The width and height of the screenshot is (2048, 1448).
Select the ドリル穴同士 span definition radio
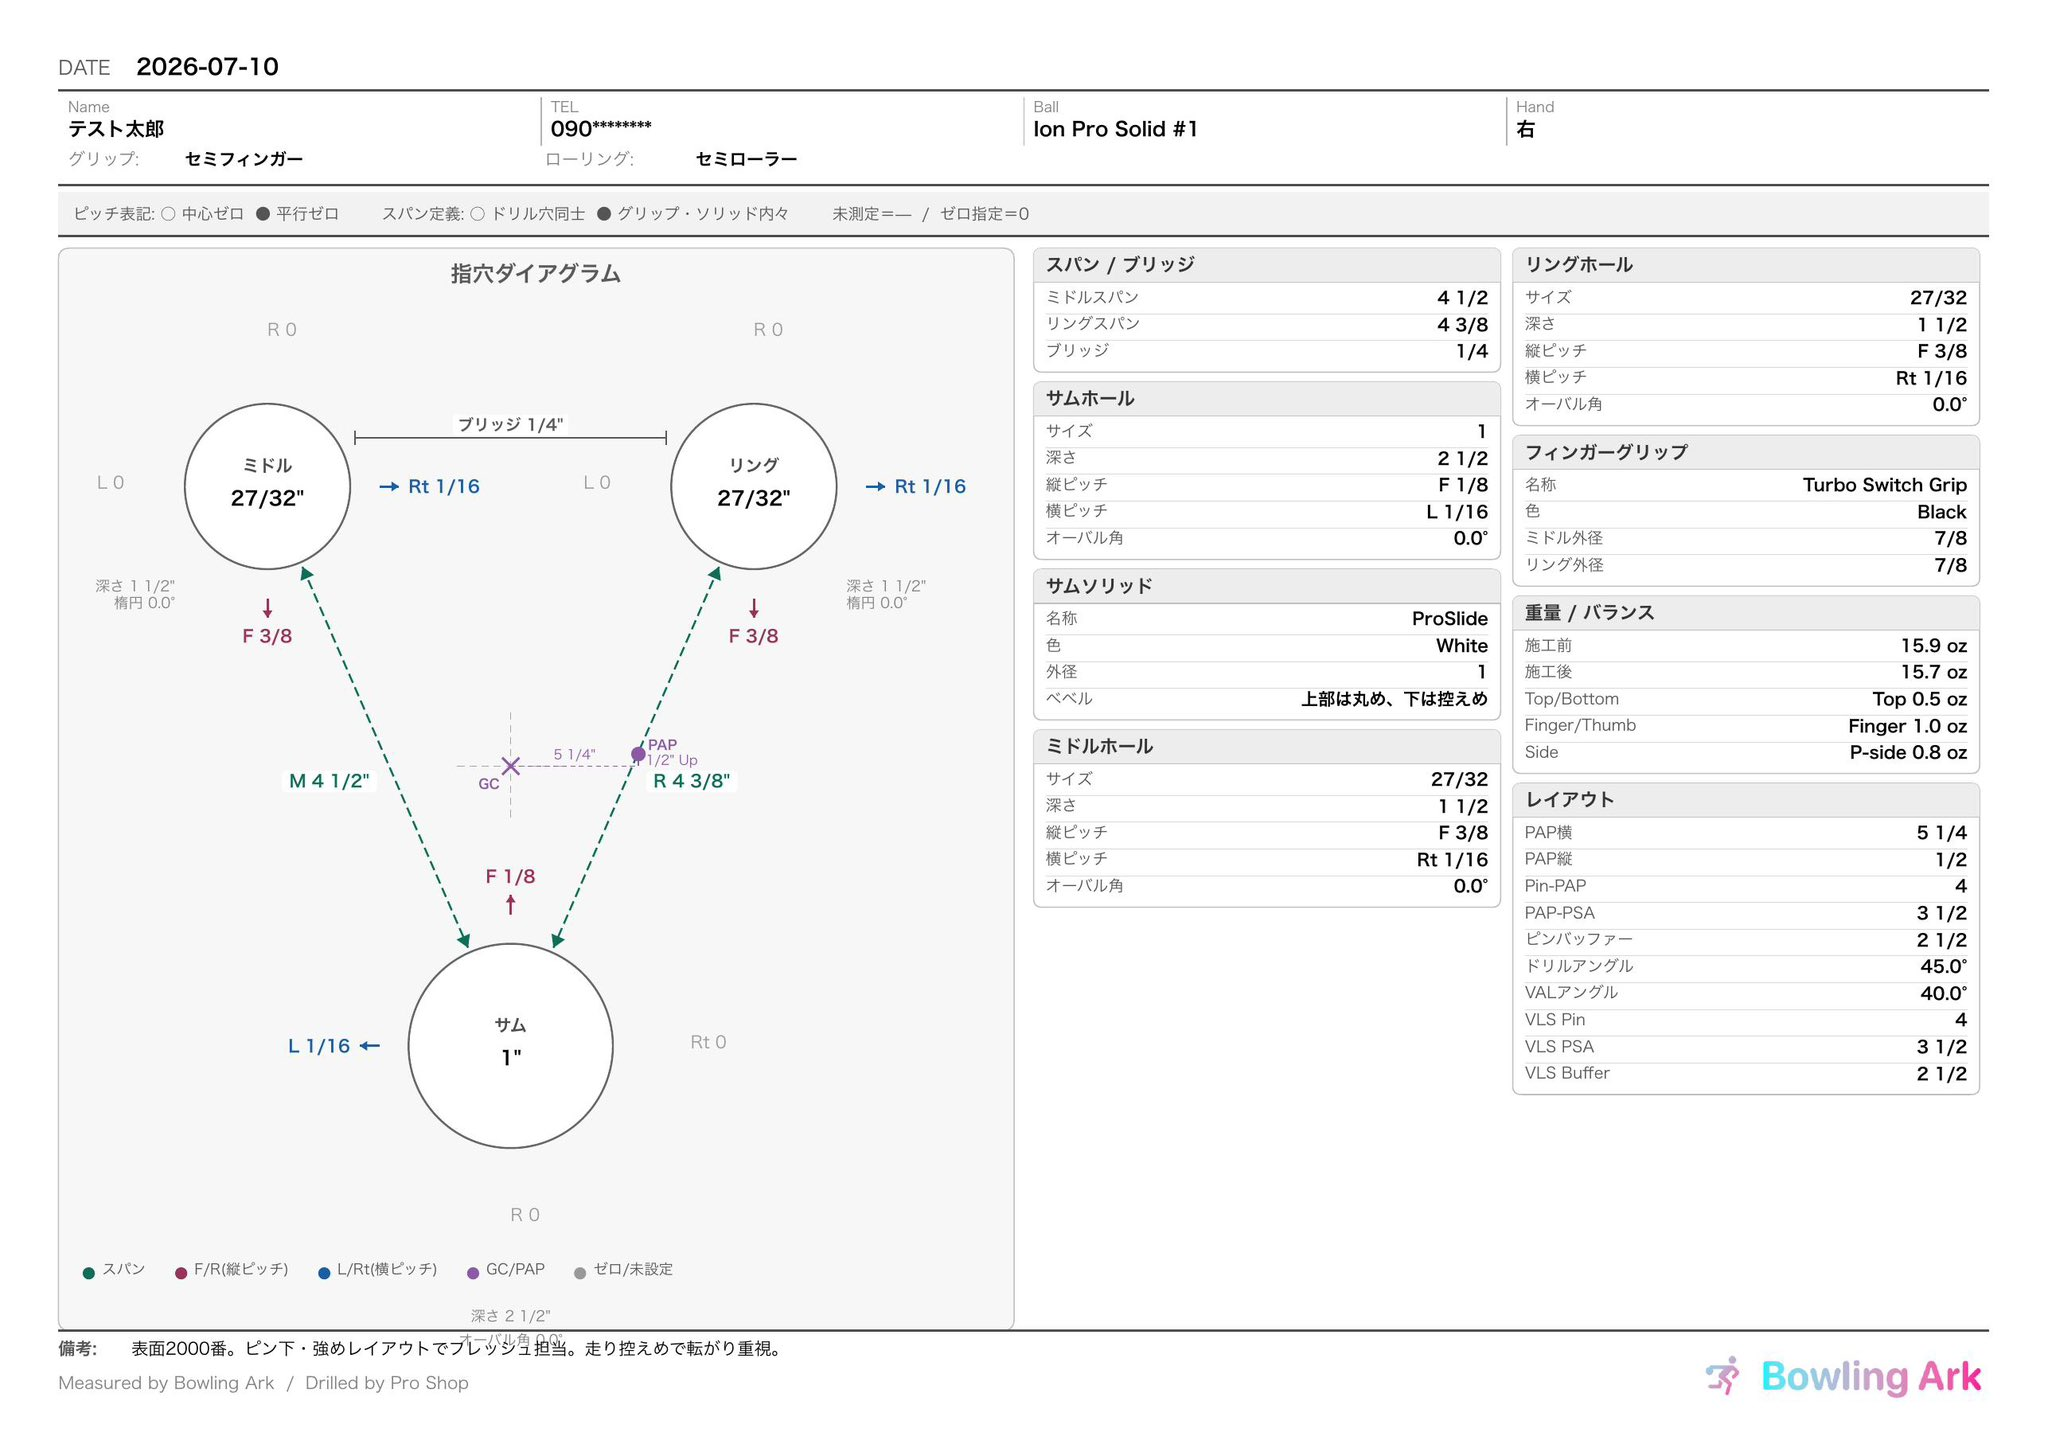477,214
